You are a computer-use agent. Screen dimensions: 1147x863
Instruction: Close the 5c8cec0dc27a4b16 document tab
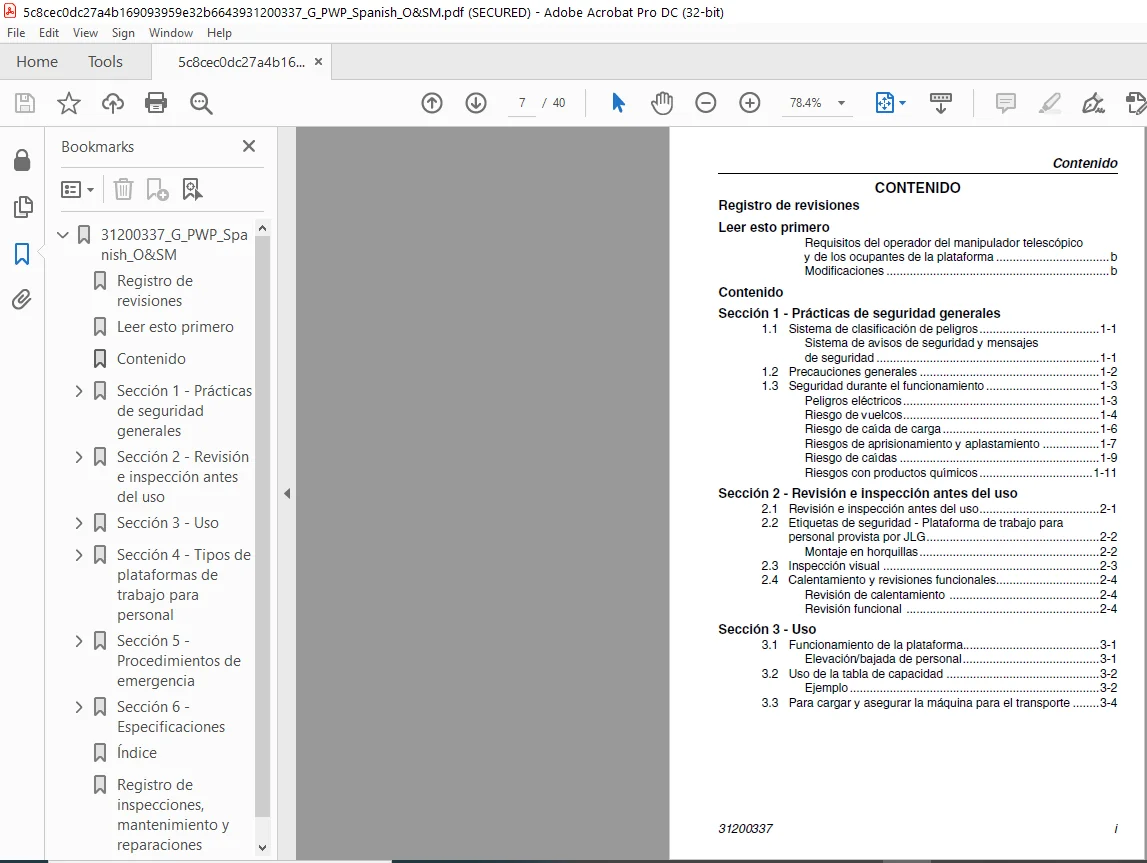[318, 62]
